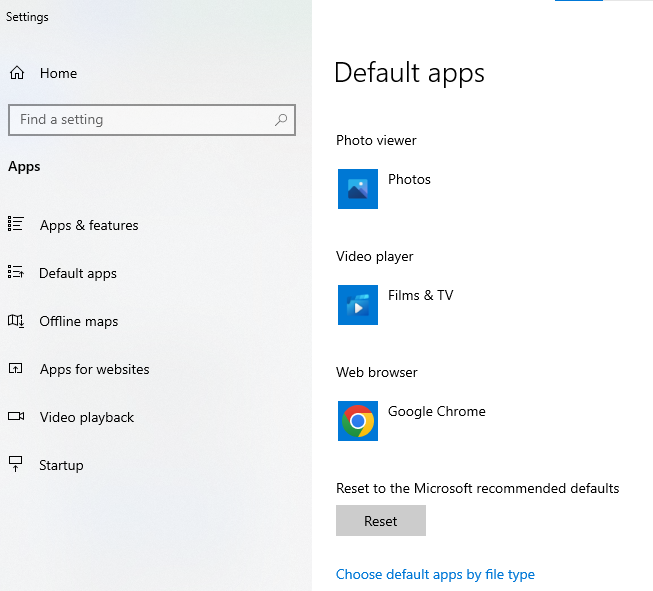Click the Home house icon
This screenshot has height=591, width=653.
tap(17, 73)
